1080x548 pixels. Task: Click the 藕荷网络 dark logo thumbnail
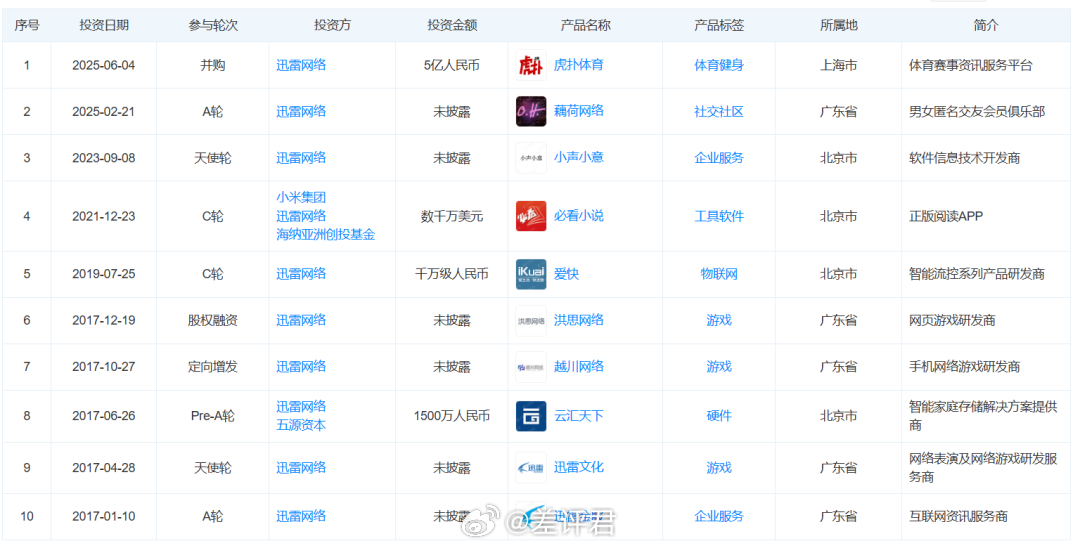(x=531, y=112)
